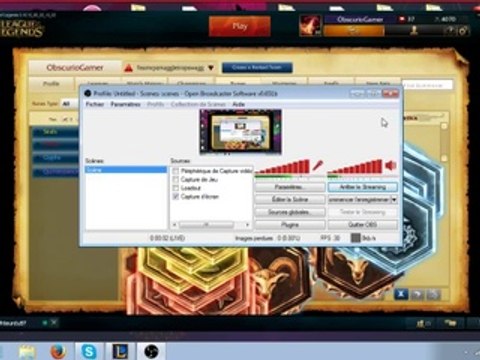
Task: Click Commencer l'enregistrement button
Action: 359,200
